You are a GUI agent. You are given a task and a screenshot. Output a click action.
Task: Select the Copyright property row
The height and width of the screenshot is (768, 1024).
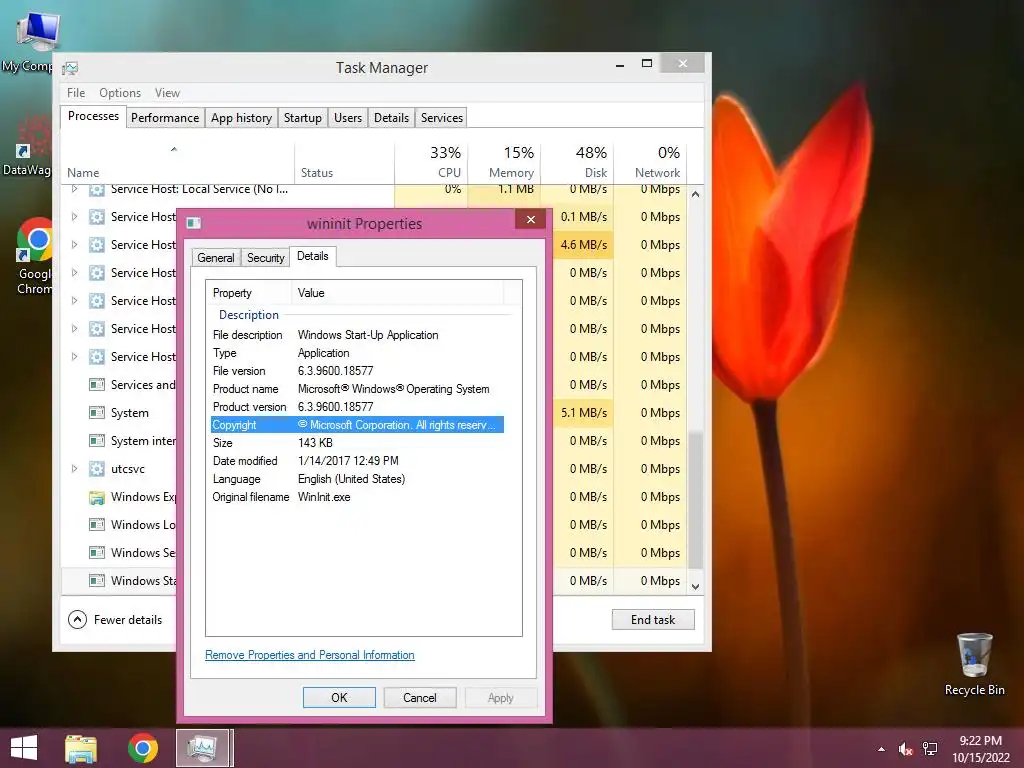[x=357, y=425]
